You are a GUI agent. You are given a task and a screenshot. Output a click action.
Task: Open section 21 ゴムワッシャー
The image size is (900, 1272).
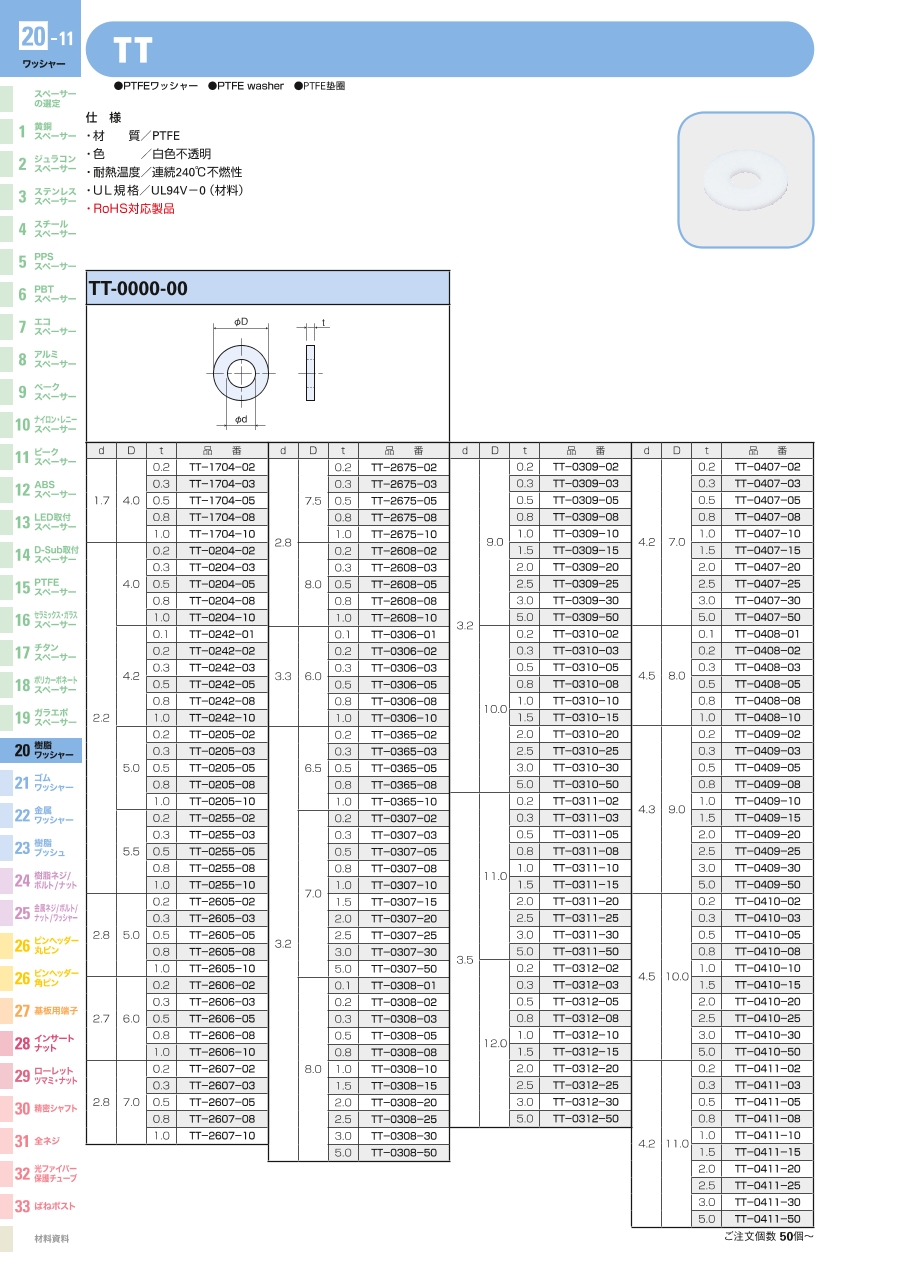[45, 782]
